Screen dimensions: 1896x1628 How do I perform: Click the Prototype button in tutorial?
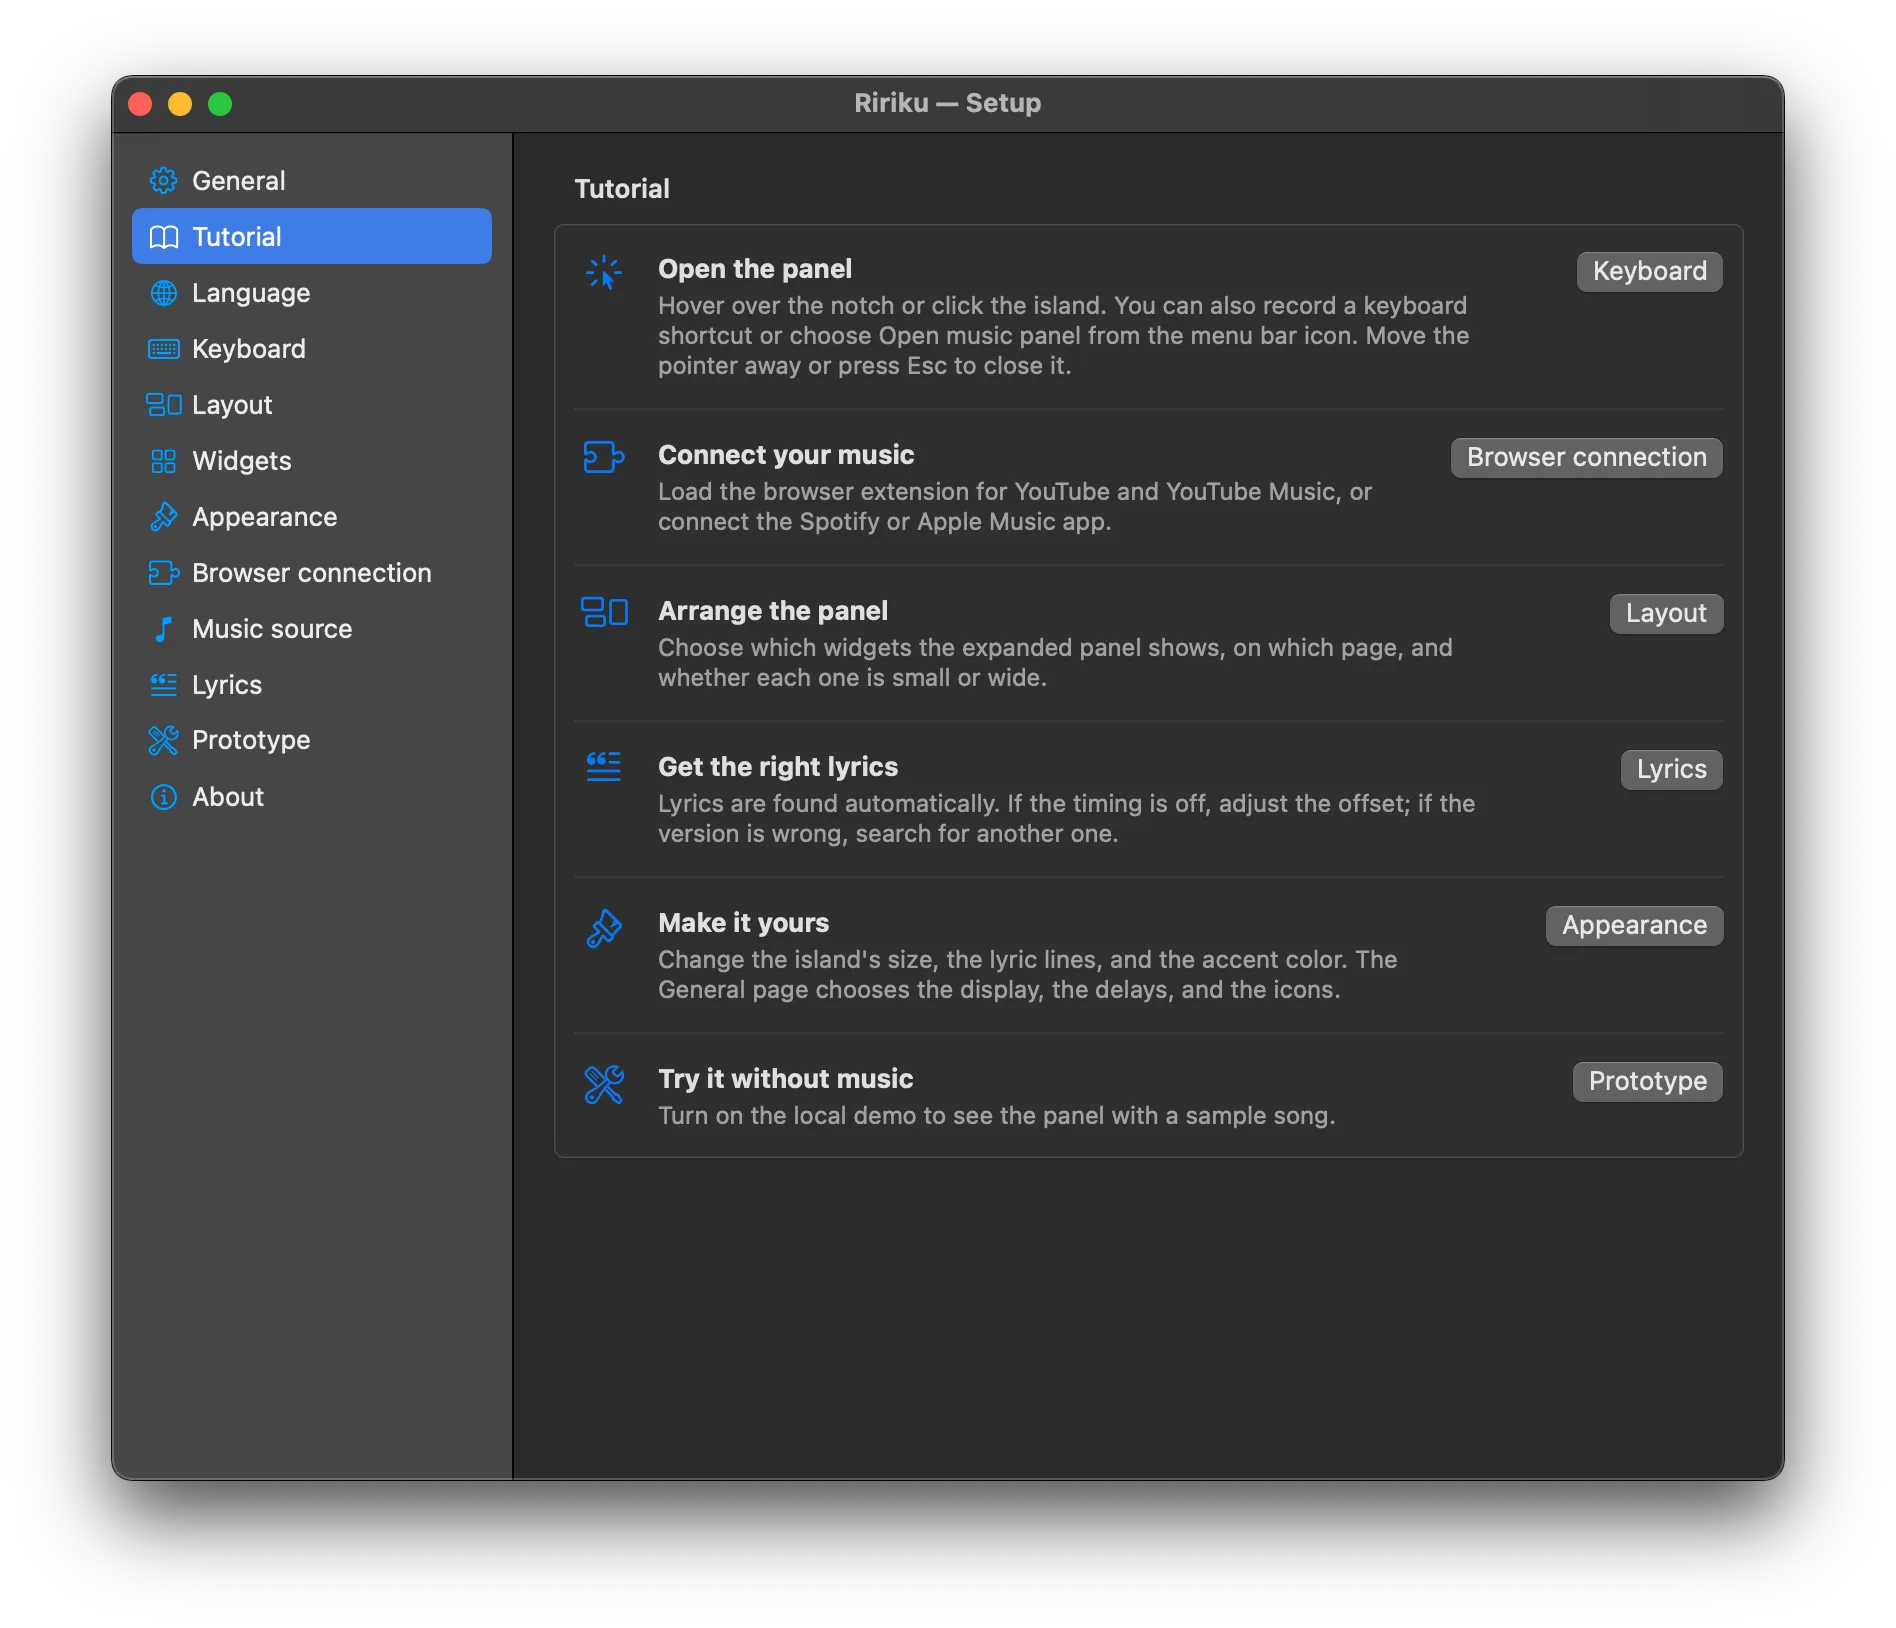[1647, 1081]
